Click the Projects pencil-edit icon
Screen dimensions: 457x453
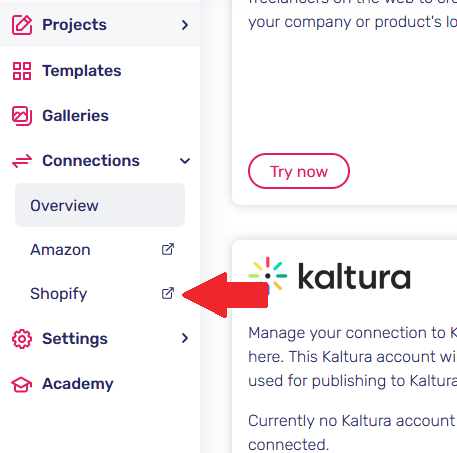(22, 25)
